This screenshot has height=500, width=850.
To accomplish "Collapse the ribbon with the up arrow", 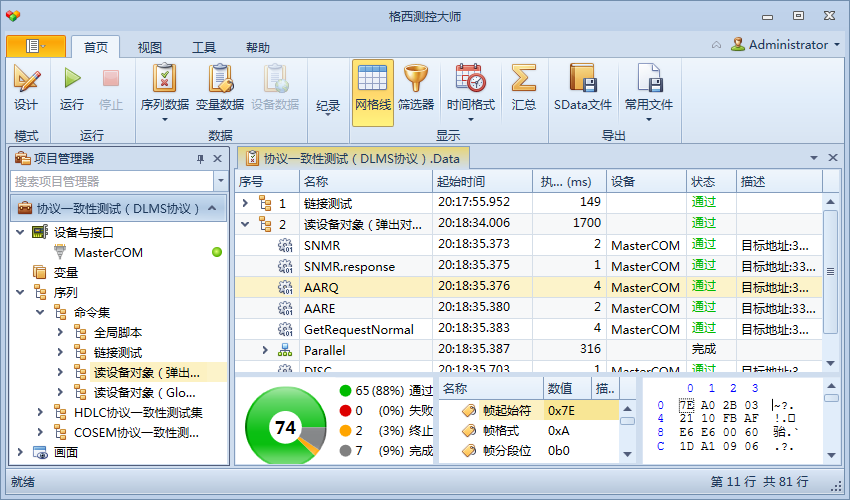I will pyautogui.click(x=716, y=45).
